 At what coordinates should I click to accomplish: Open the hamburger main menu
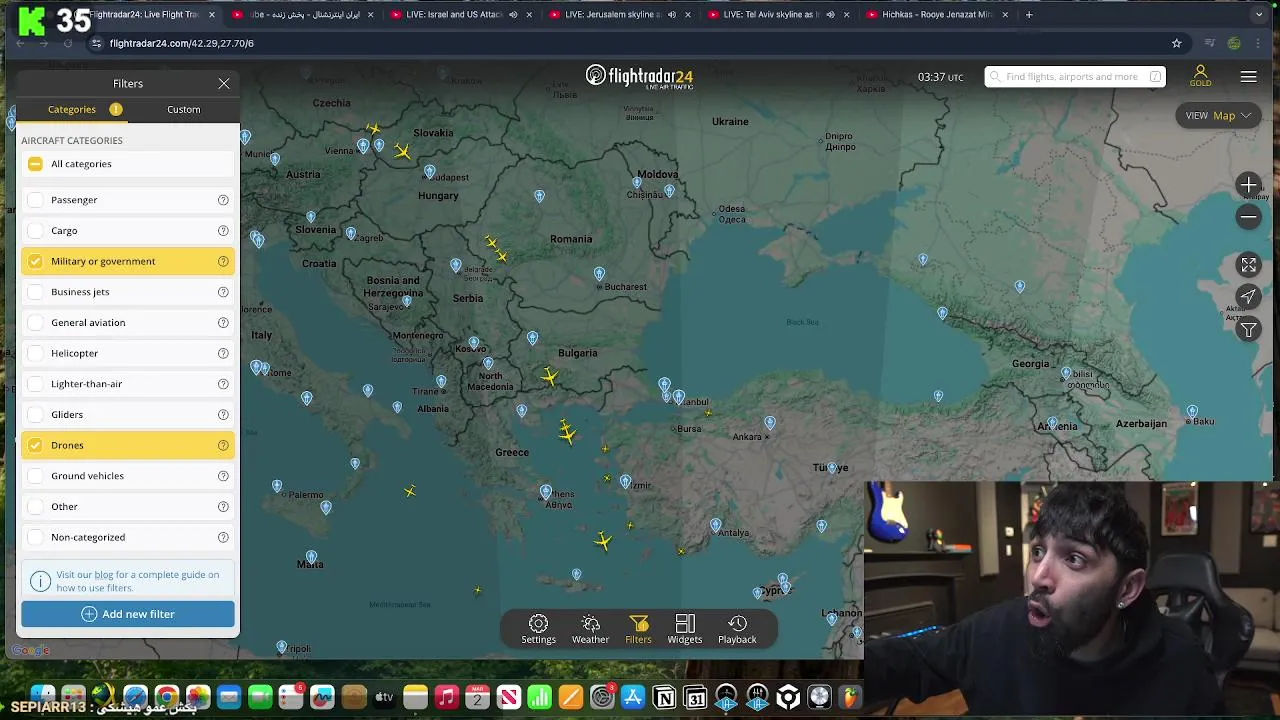click(x=1248, y=77)
